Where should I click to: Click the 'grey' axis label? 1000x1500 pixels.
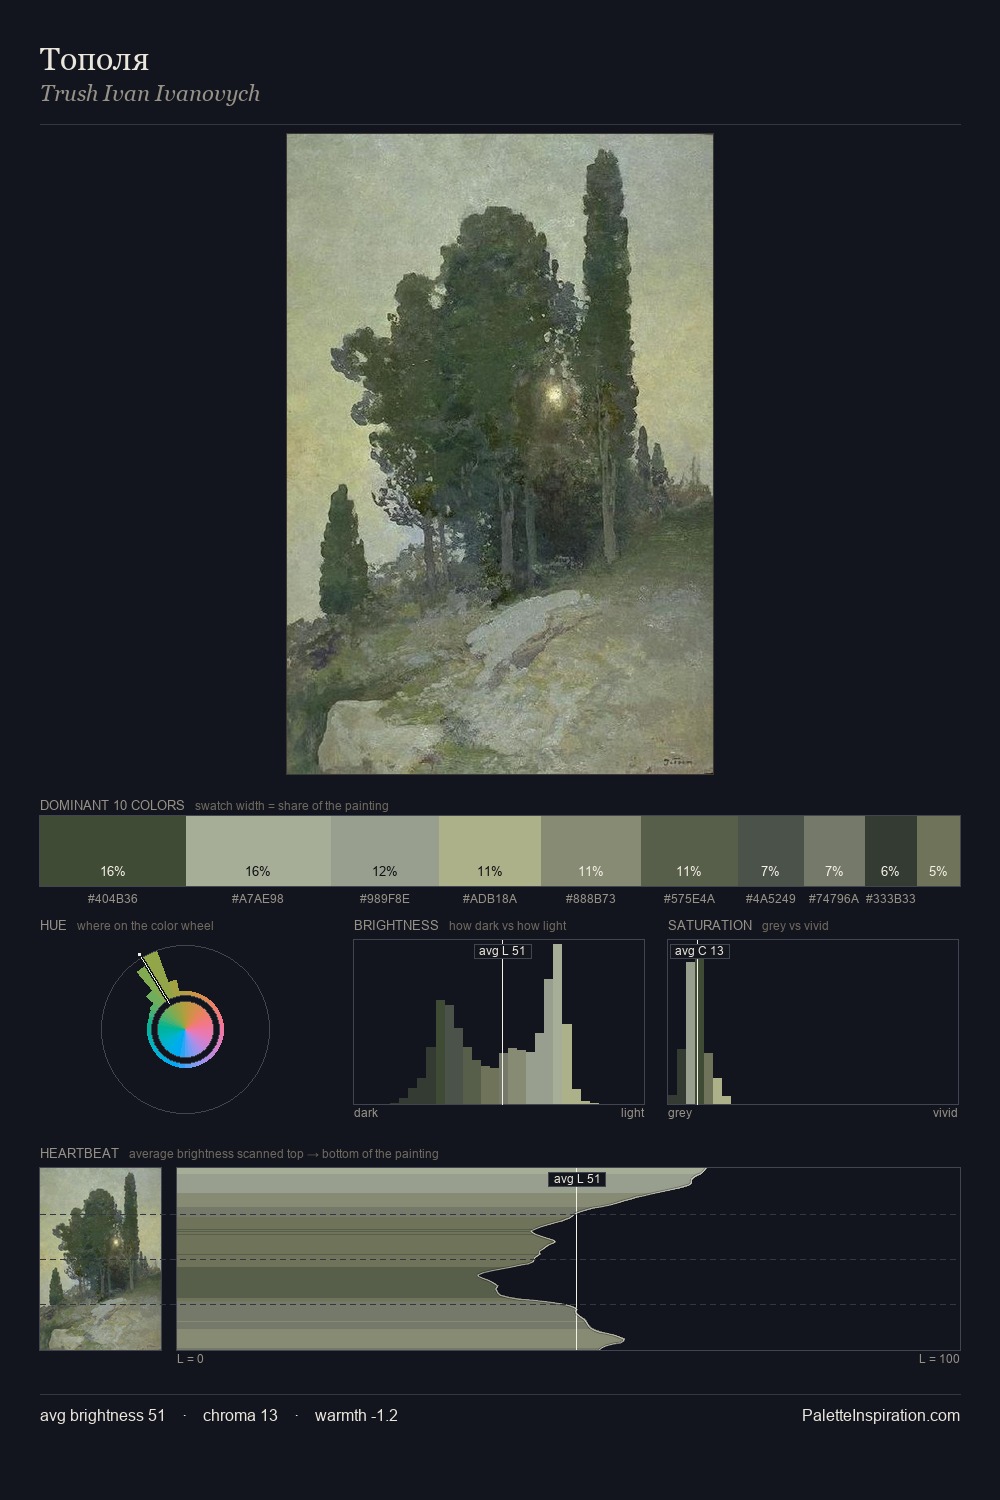click(680, 1113)
